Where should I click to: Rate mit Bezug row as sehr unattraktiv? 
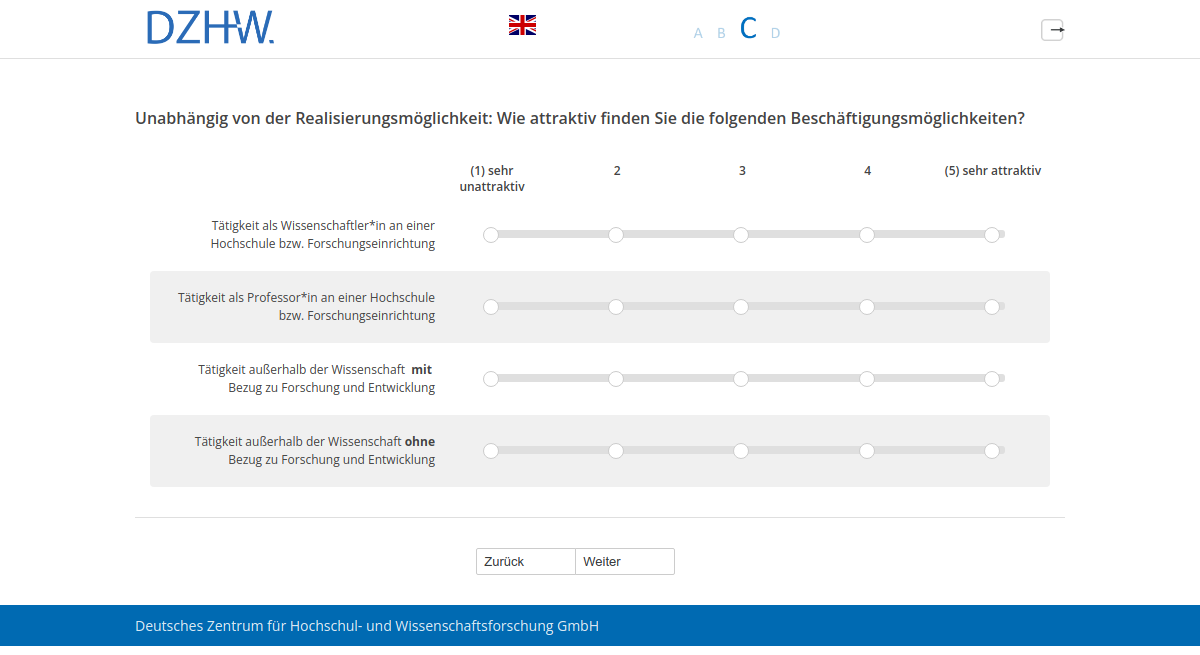pos(491,379)
